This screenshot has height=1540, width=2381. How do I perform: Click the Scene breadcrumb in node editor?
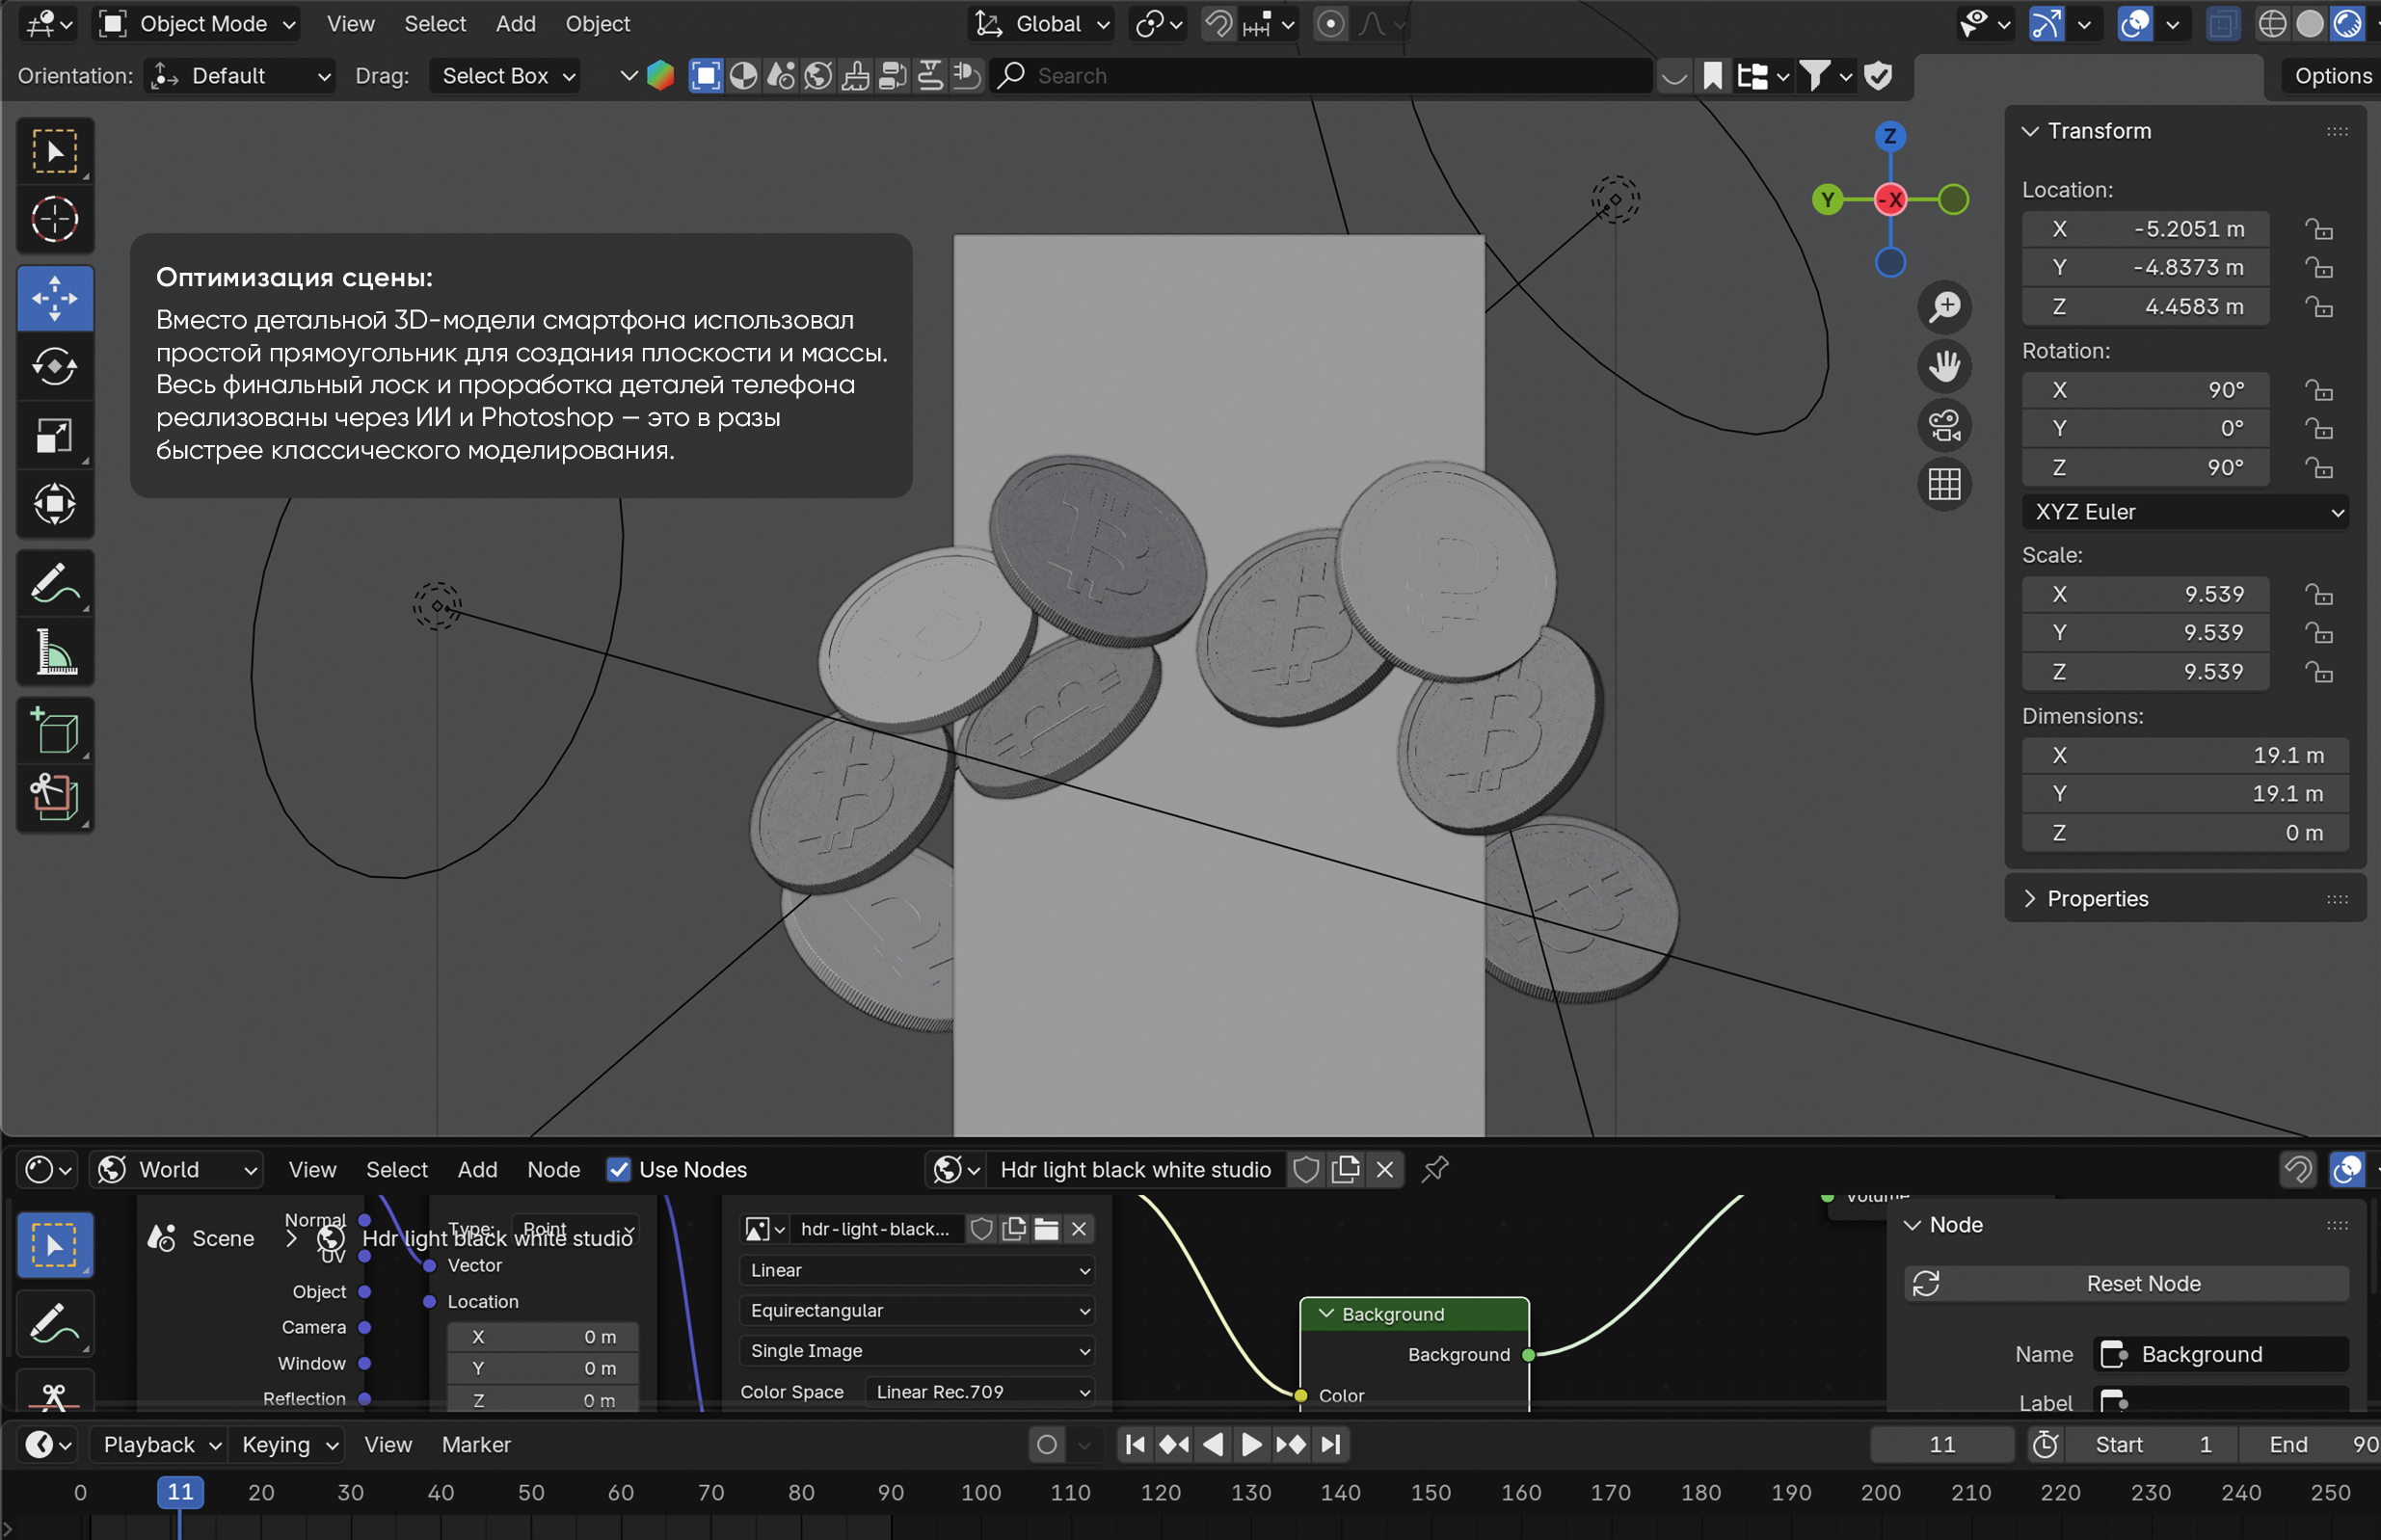pos(202,1238)
